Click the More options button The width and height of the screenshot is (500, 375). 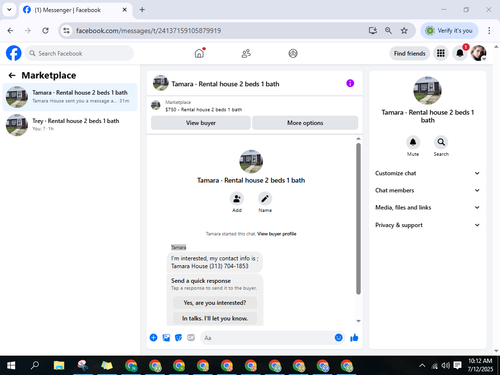tap(305, 123)
